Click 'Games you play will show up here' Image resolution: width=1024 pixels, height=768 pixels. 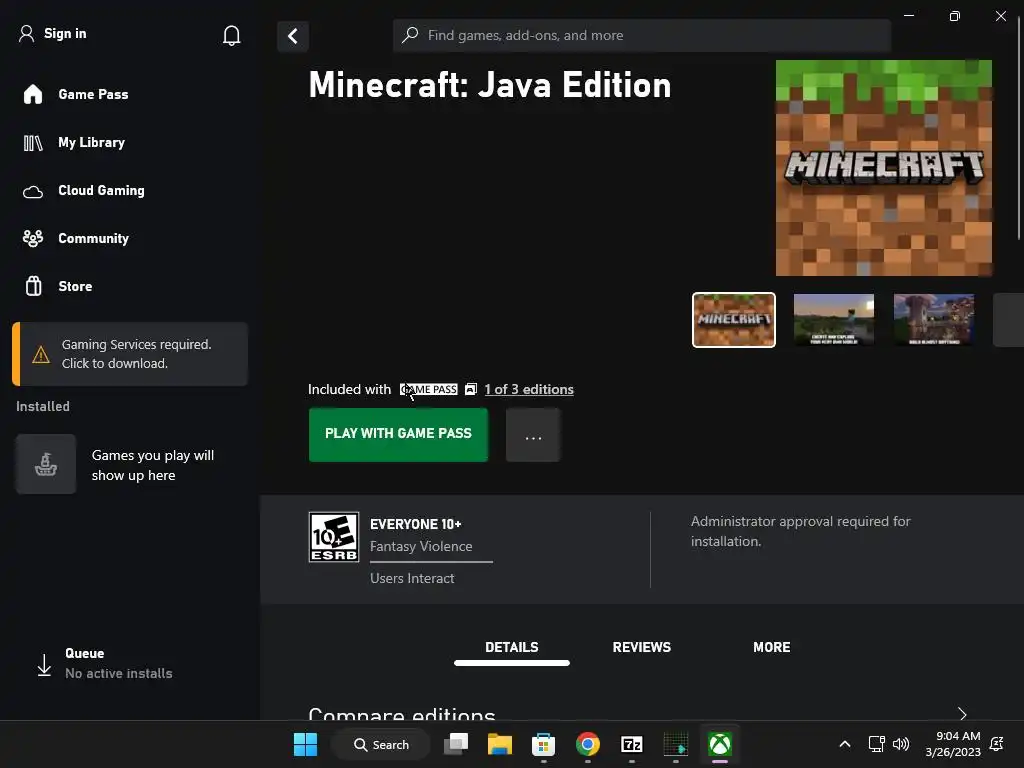point(153,465)
